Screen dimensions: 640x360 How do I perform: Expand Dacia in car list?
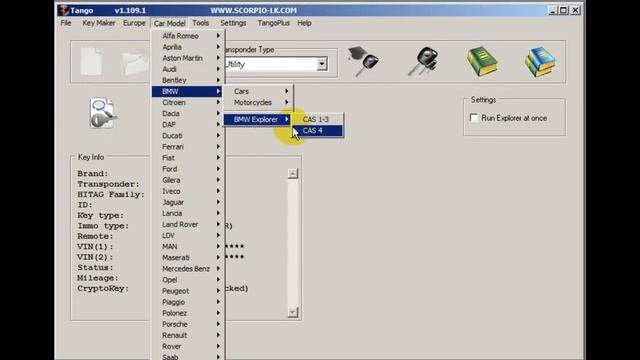pos(188,113)
